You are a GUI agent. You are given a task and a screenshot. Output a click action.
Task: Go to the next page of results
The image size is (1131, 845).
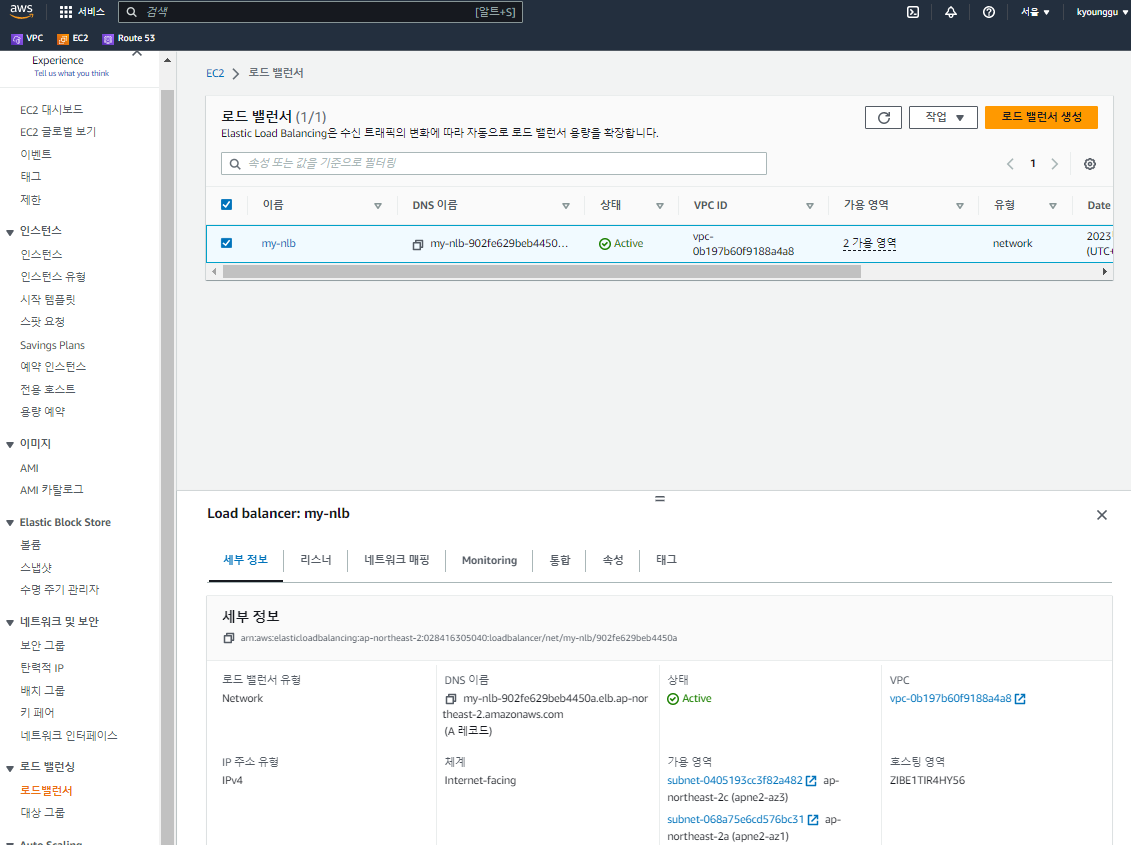pyautogui.click(x=1055, y=164)
